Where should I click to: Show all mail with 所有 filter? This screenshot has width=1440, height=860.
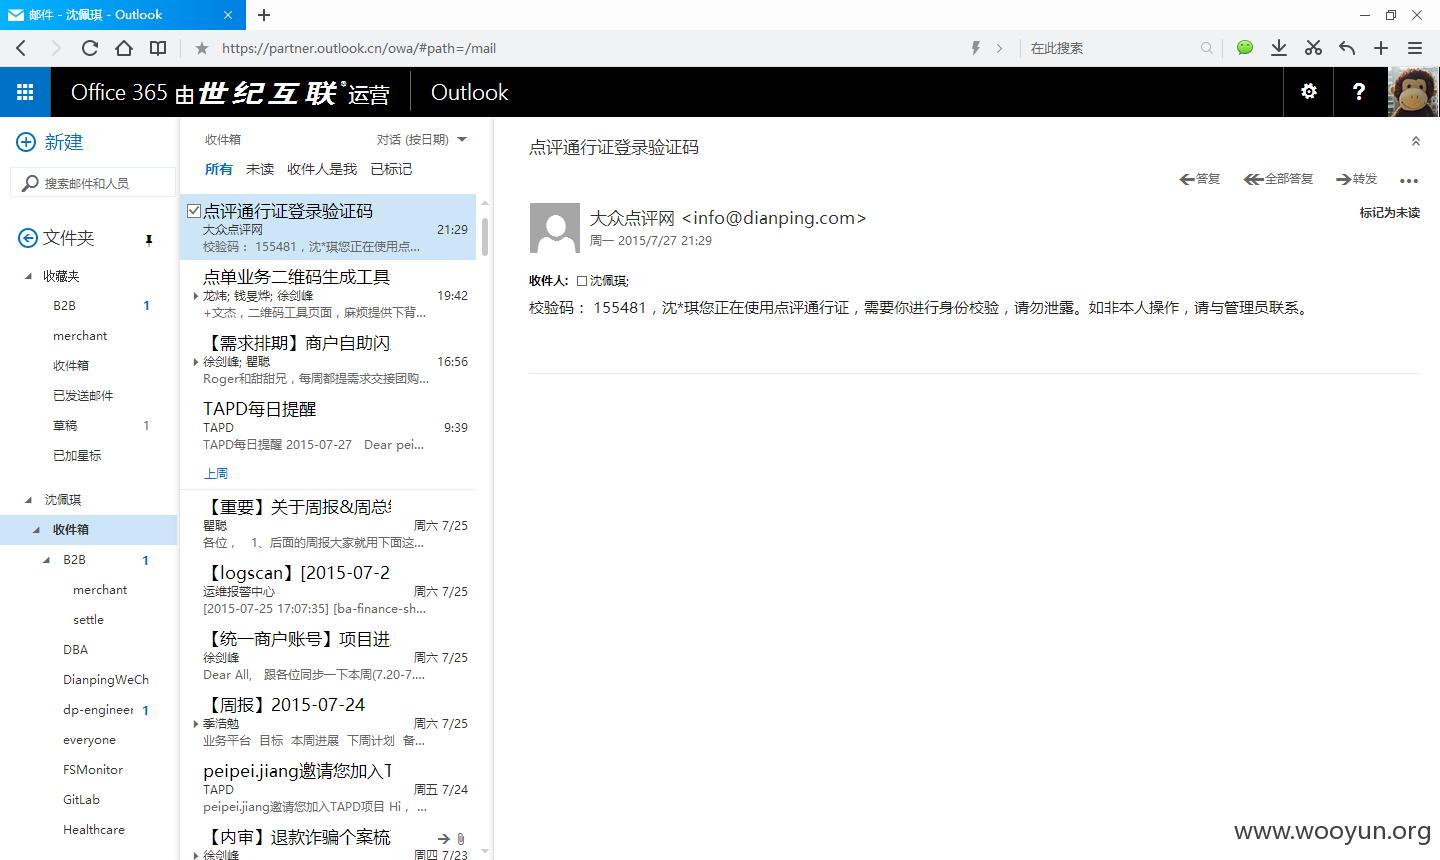pos(219,169)
